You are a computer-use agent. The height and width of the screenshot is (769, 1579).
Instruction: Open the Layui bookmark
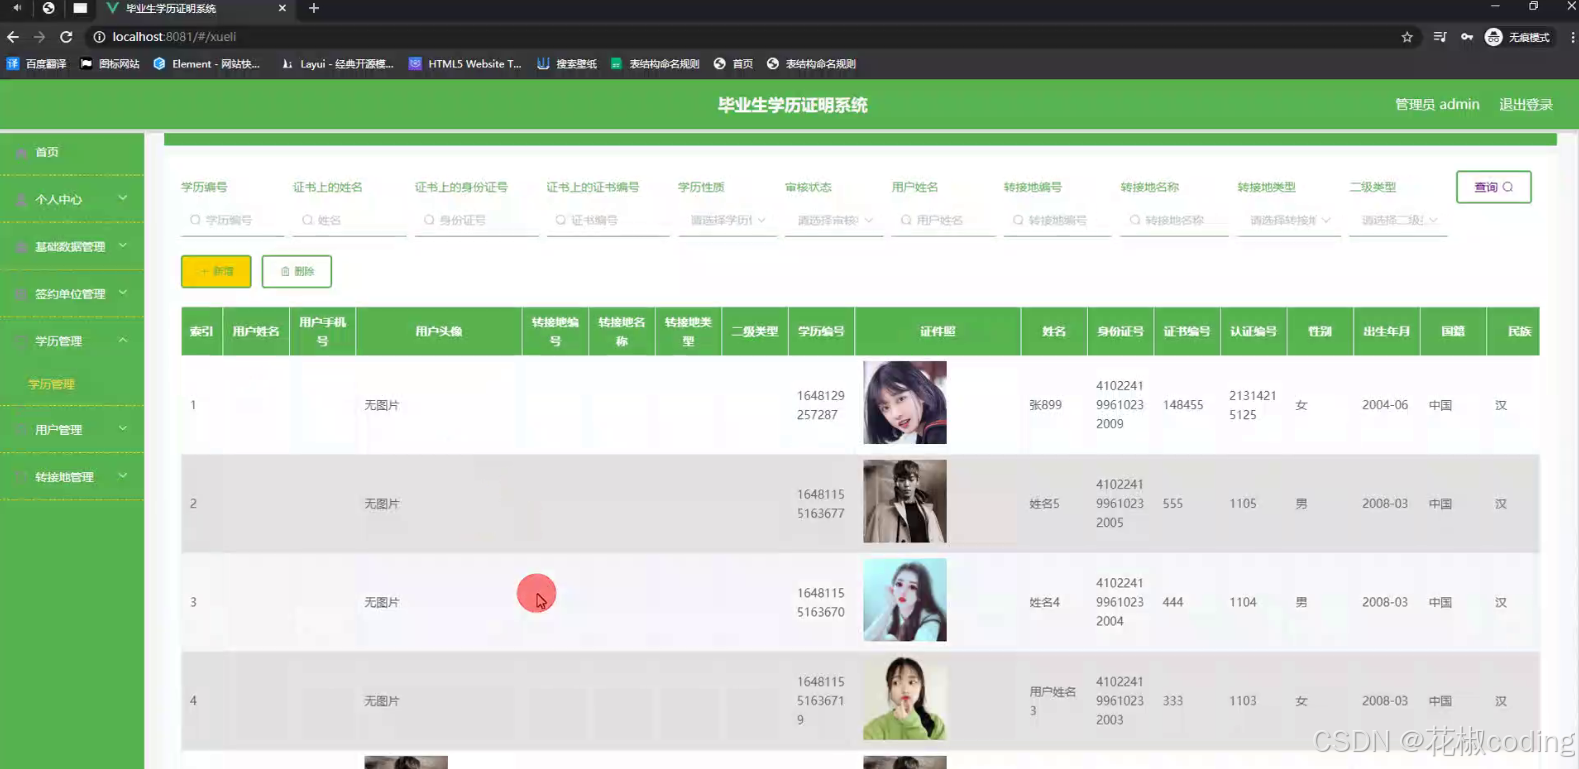pos(337,64)
